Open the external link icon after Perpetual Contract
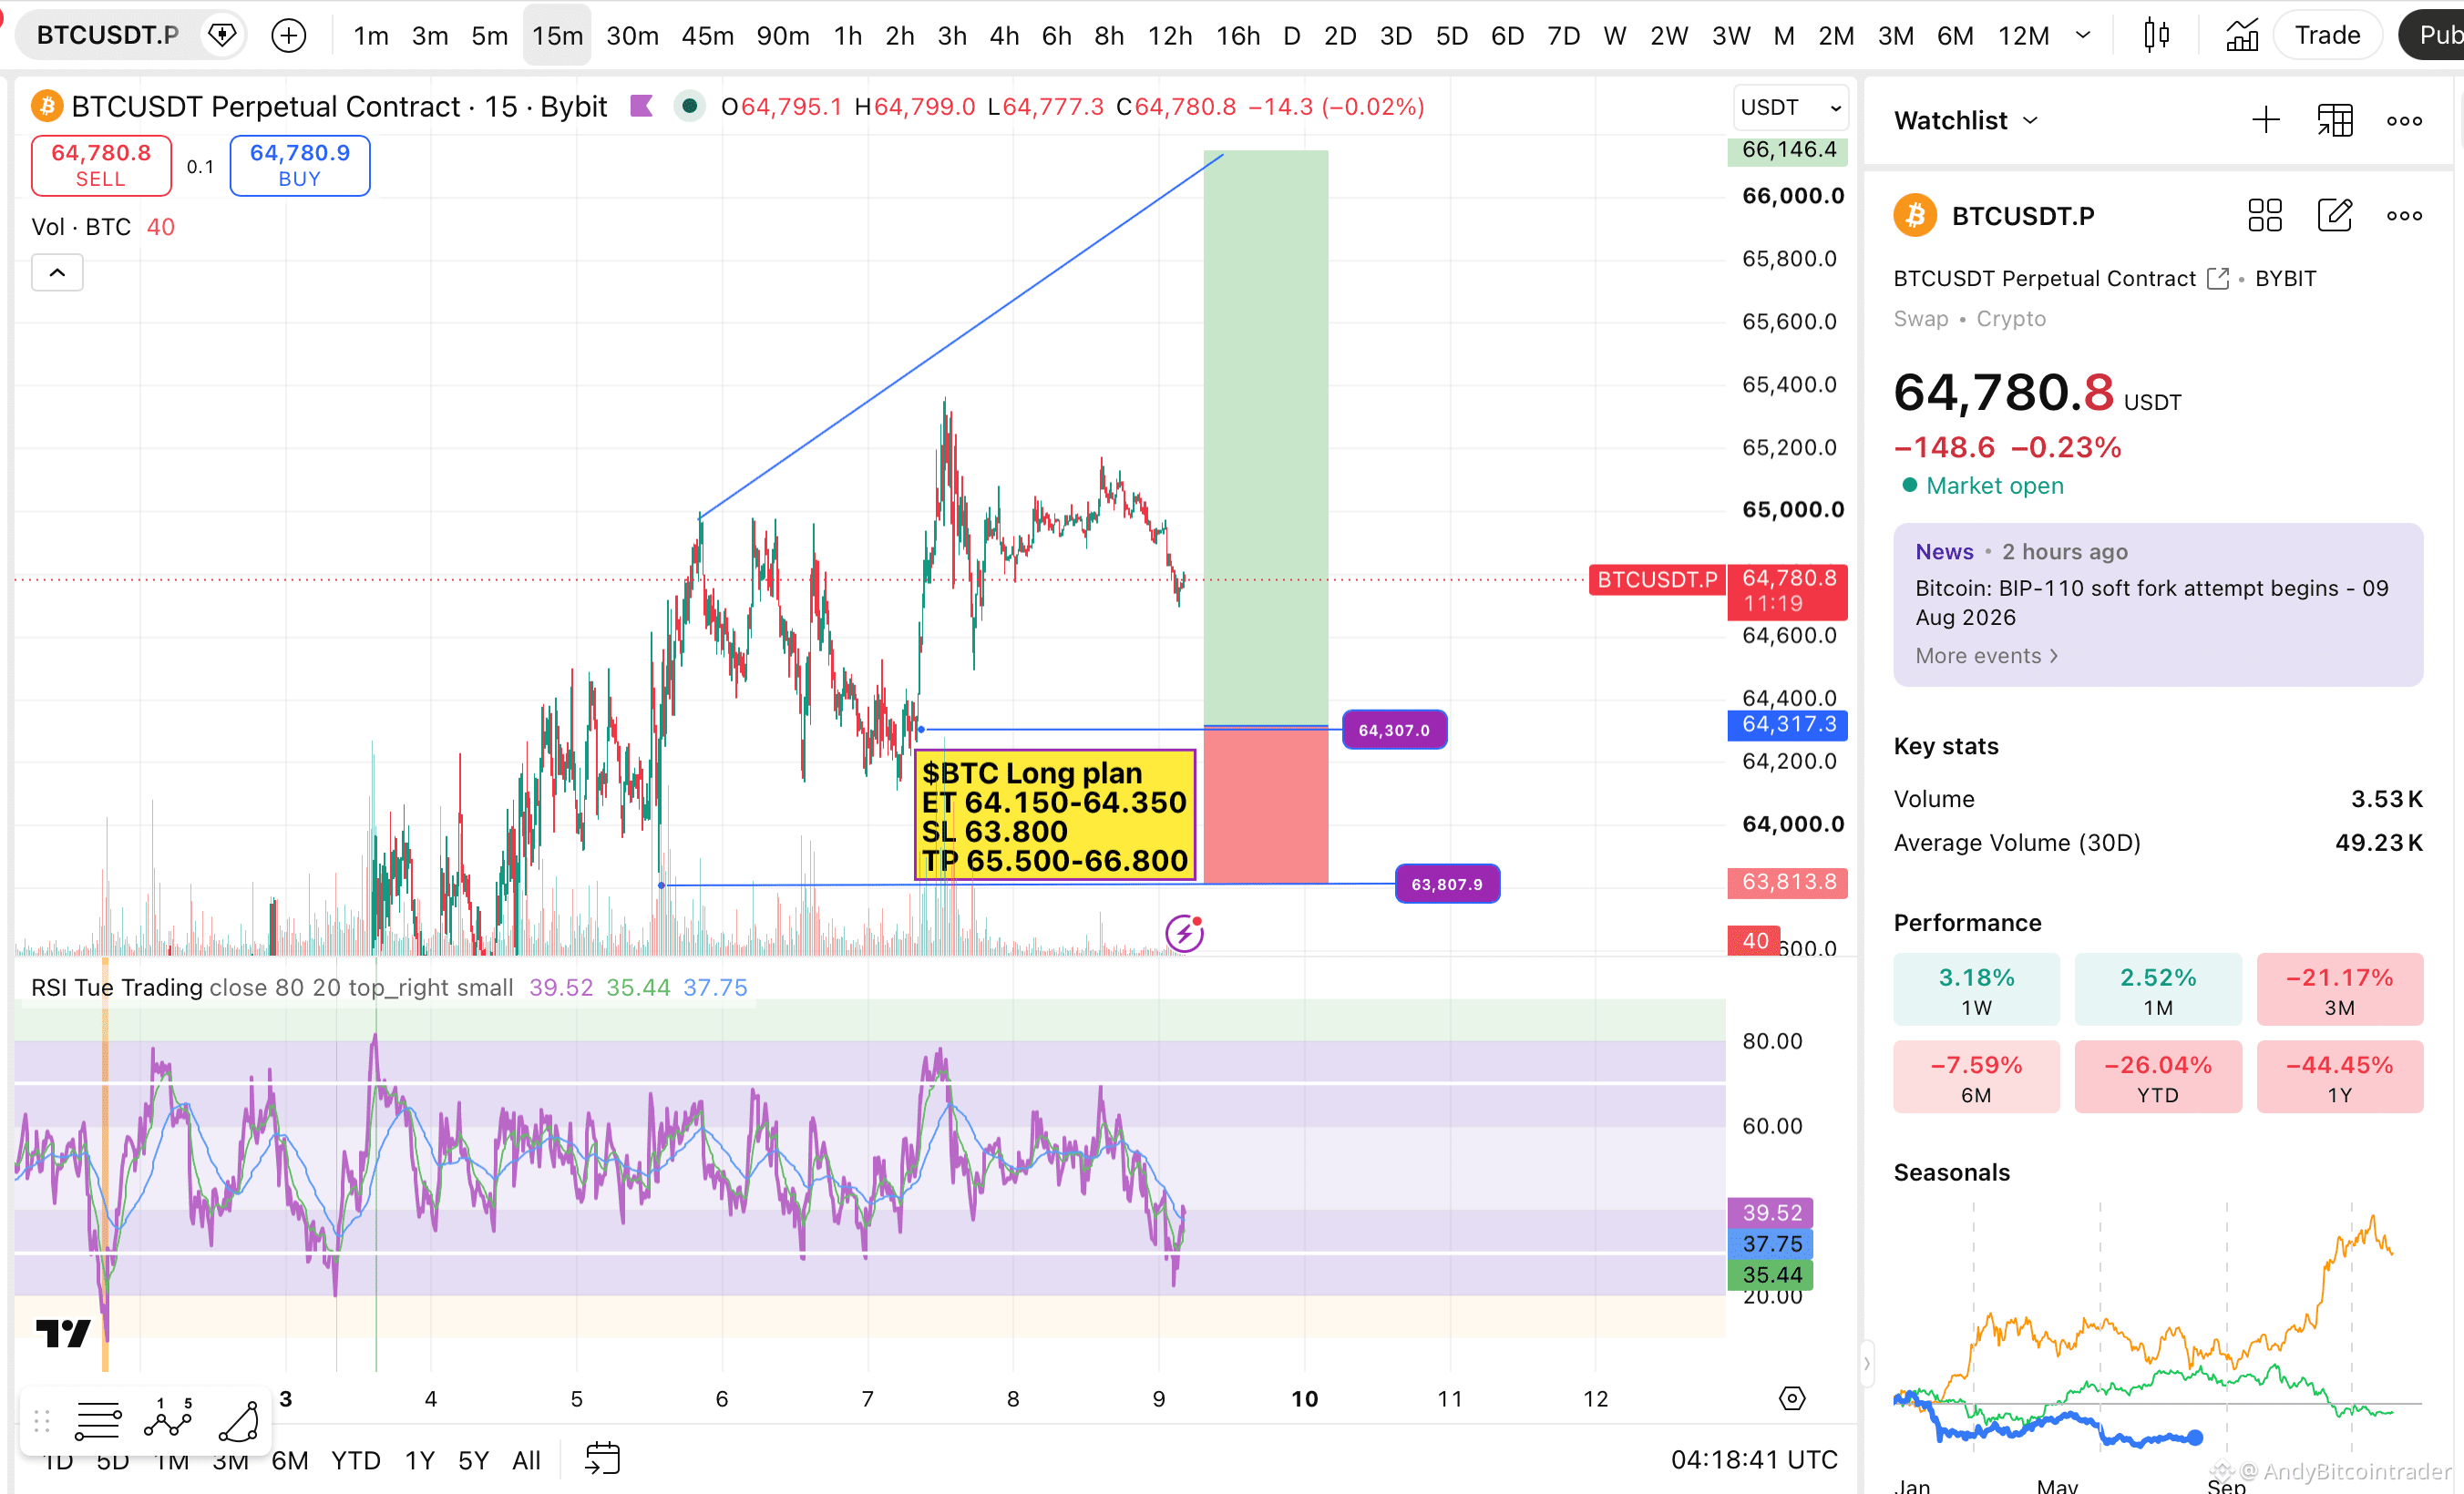Screen dimensions: 2464x1494 pos(2218,279)
